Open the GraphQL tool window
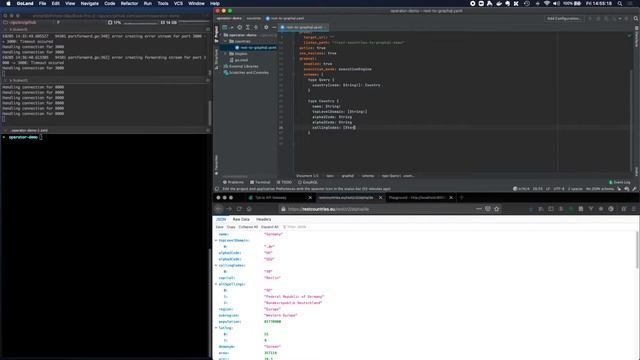Screen dimensions: 640x360 click(308, 182)
